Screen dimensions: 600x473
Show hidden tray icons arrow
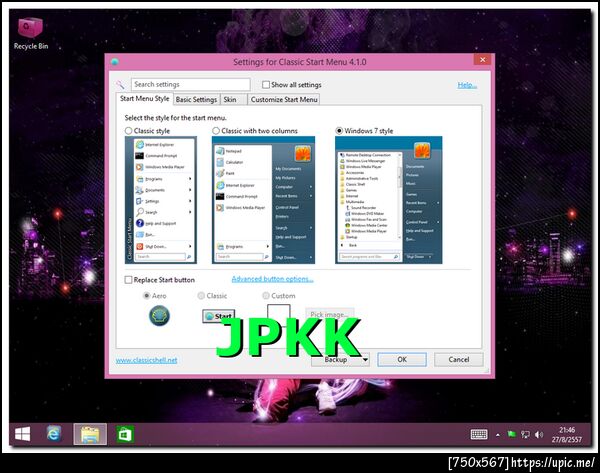498,435
